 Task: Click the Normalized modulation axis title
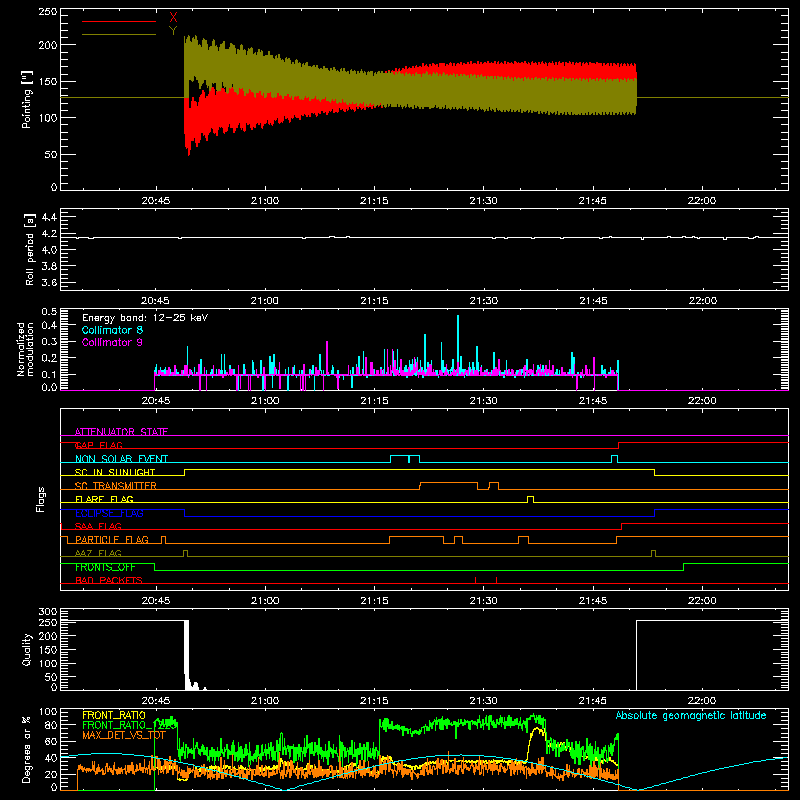tap(25, 349)
